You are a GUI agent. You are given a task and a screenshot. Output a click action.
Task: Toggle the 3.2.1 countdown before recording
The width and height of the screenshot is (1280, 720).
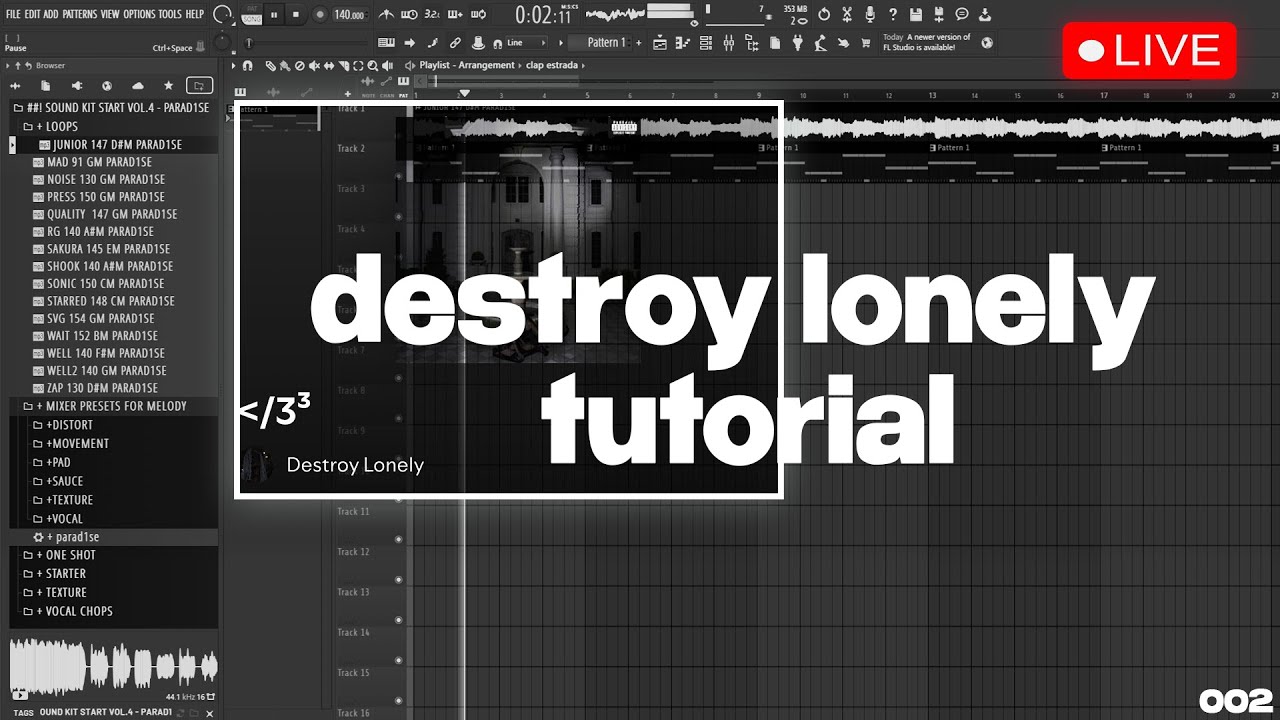pos(433,14)
